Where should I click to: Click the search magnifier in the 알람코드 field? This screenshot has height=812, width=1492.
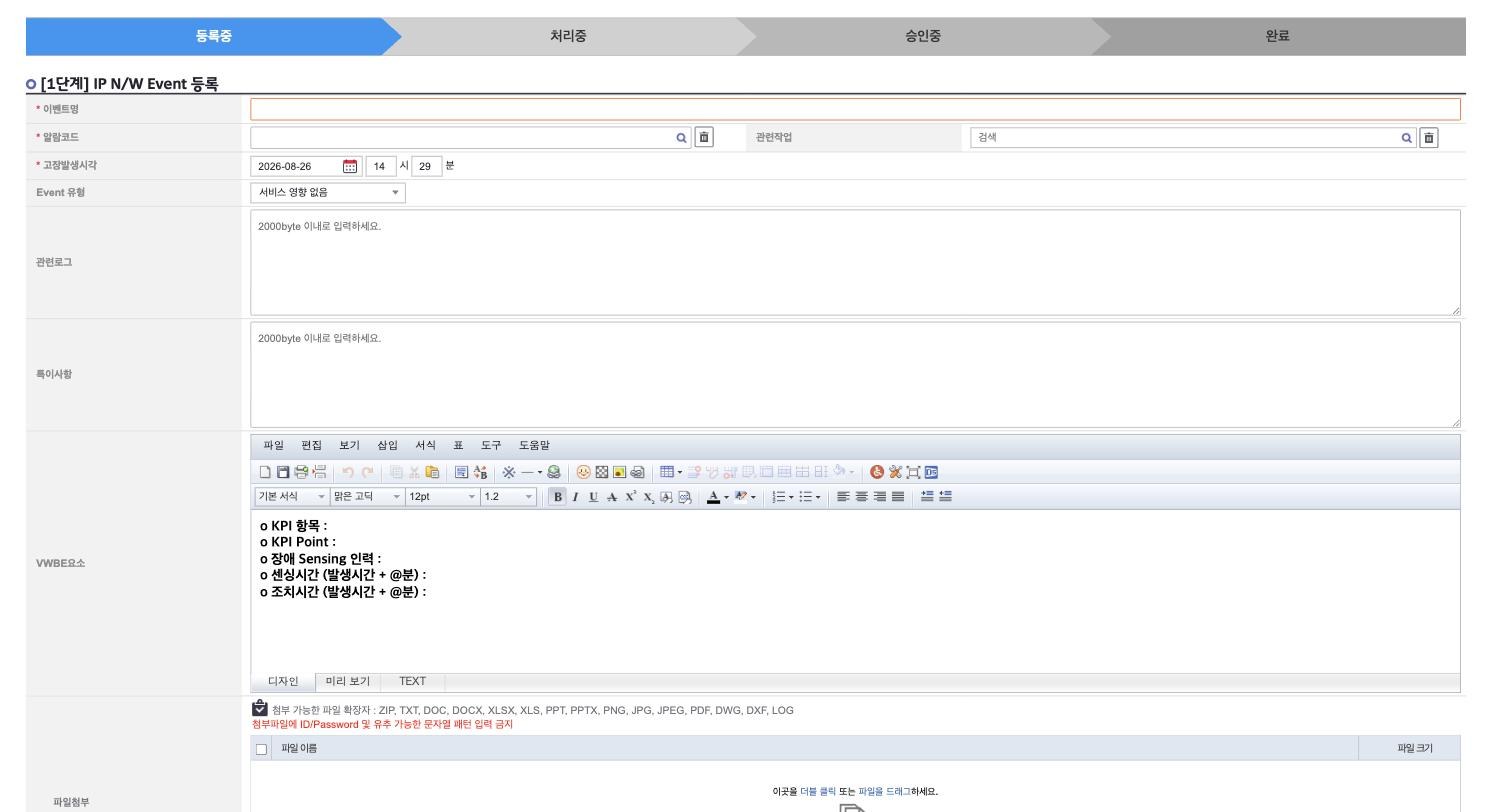(x=682, y=138)
